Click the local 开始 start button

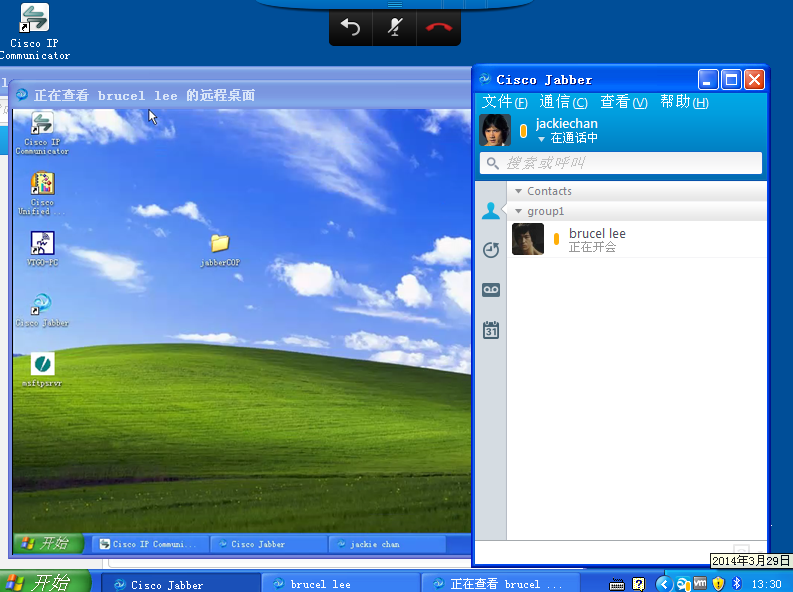45,582
